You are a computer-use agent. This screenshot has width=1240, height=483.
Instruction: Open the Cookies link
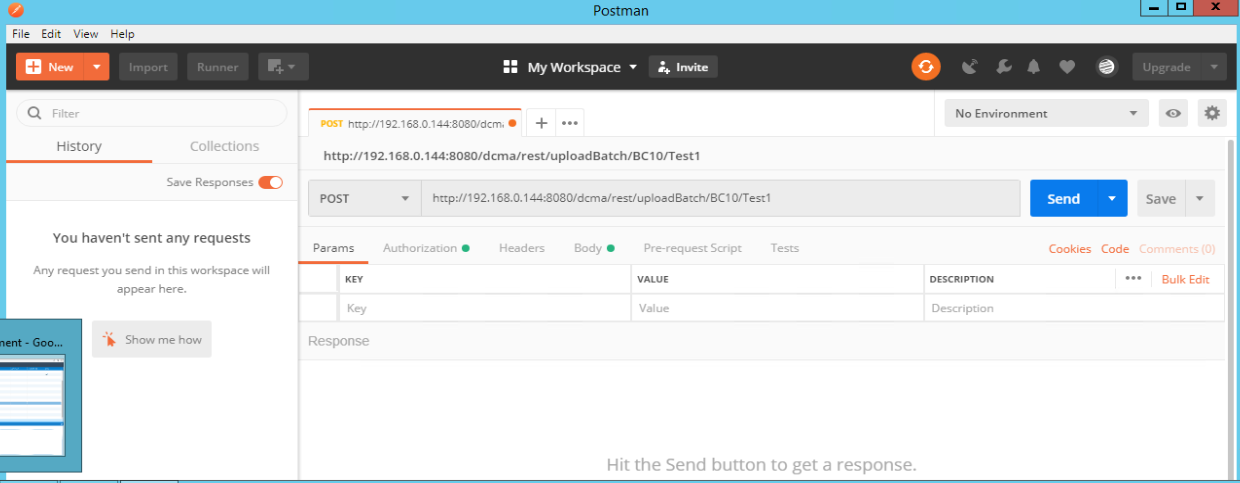pos(1070,249)
